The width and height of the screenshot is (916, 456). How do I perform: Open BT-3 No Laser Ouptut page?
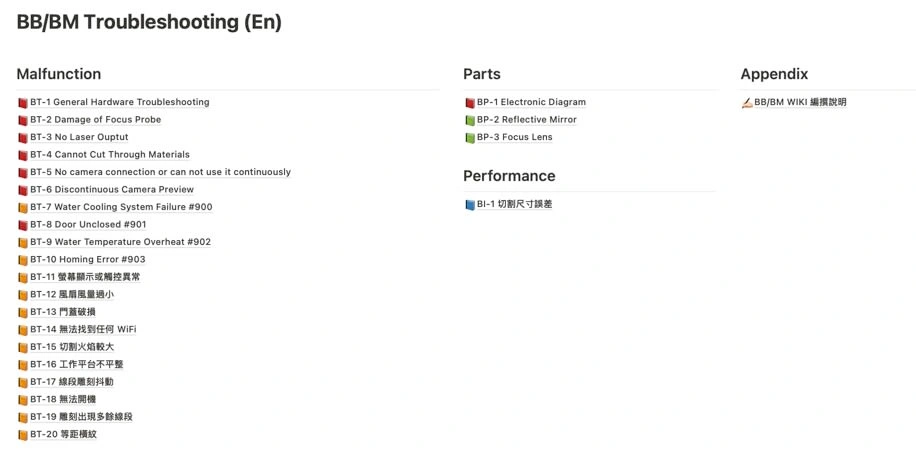pos(79,137)
